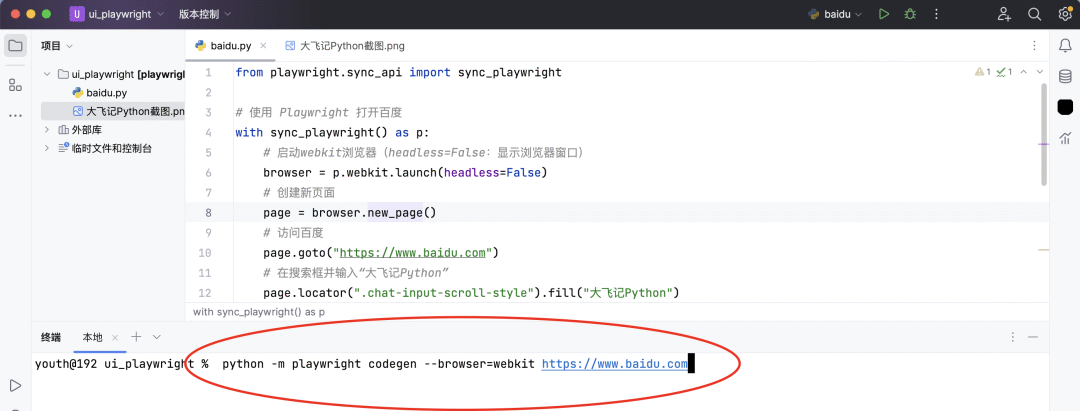This screenshot has width=1080, height=411.
Task: Go to next highlighted error arrow
Action: (1040, 72)
